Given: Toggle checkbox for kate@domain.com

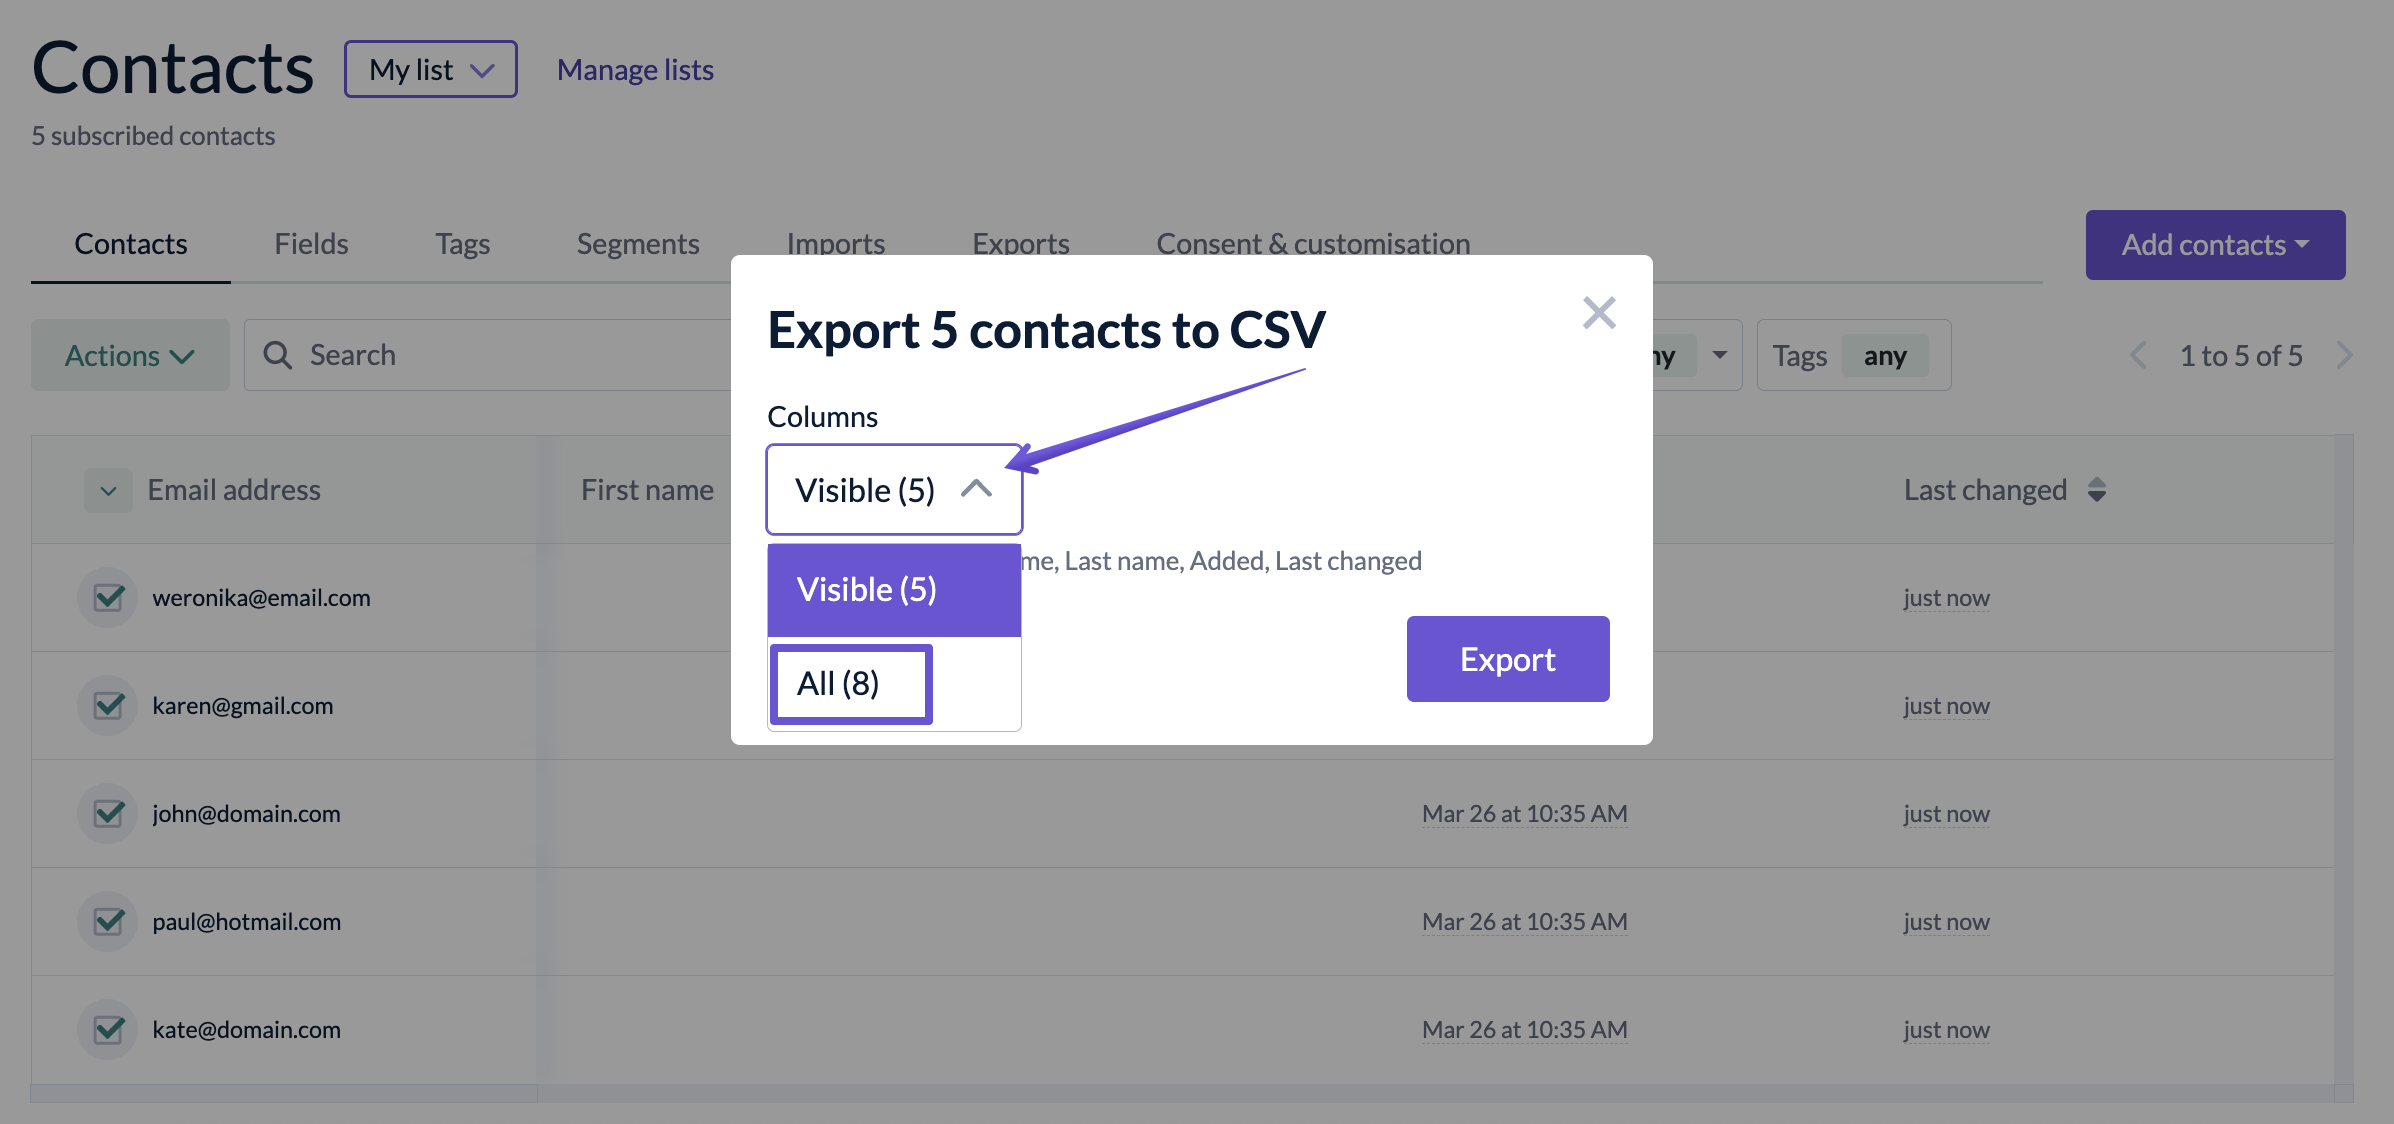Looking at the screenshot, I should coord(108,1030).
